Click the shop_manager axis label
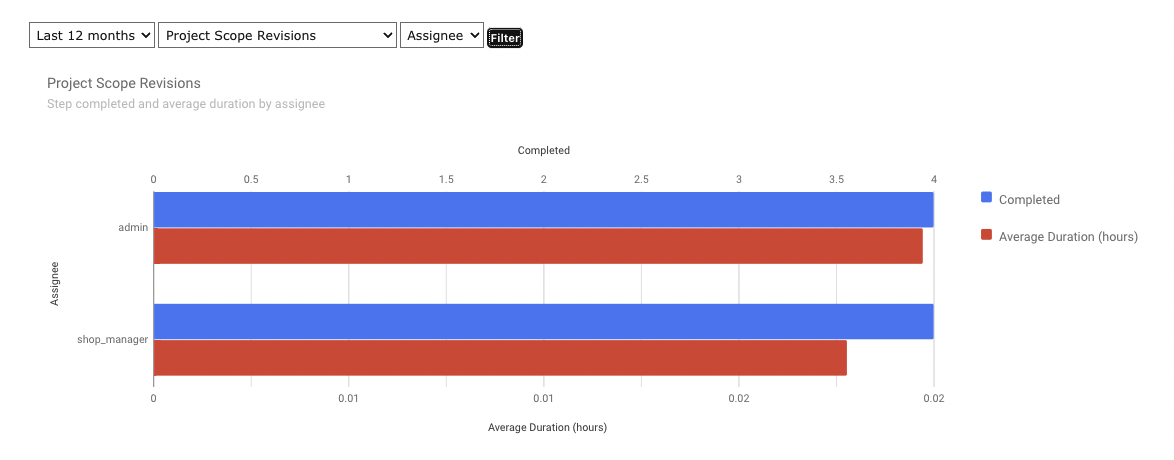Image resolution: width=1174 pixels, height=460 pixels. pyautogui.click(x=113, y=340)
